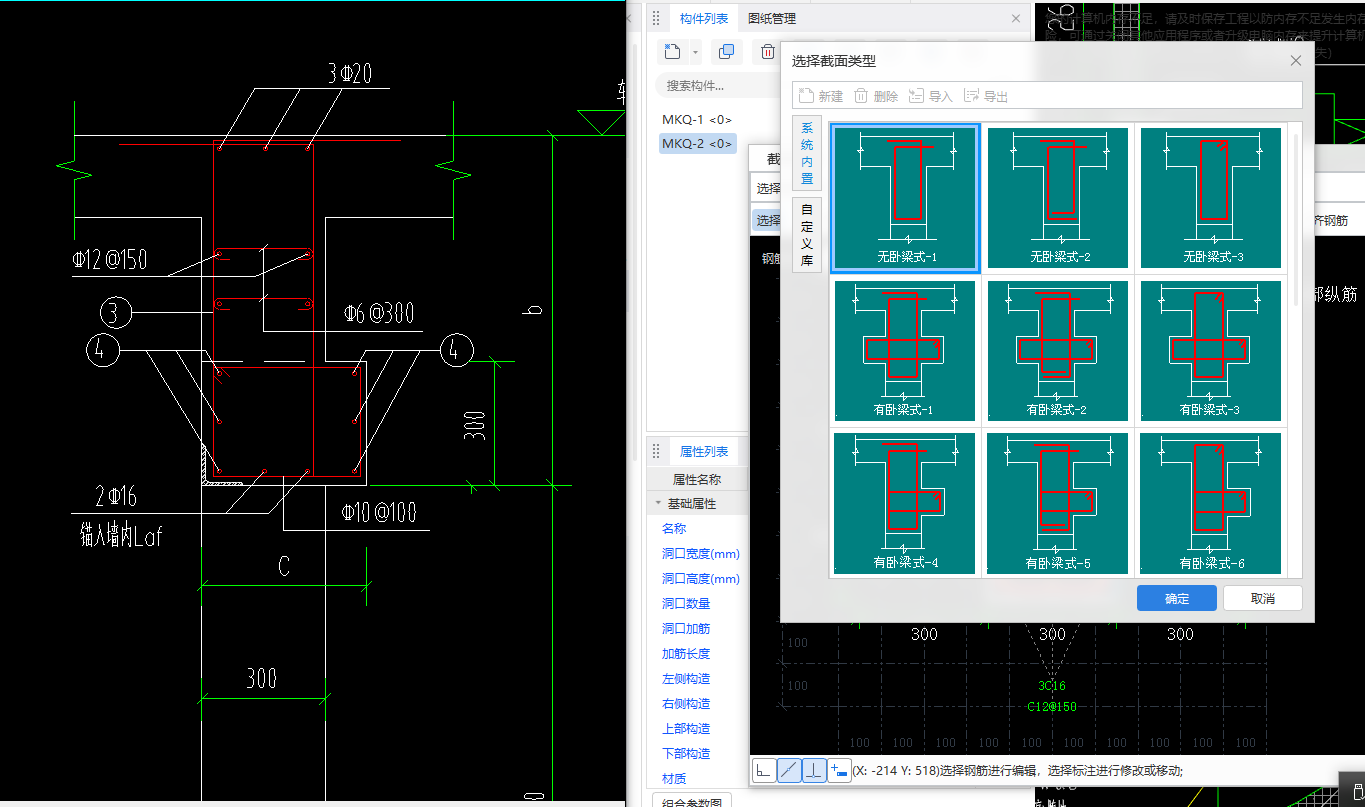This screenshot has height=807, width=1365.
Task: Select the 自定义库 vertical tab
Action: pyautogui.click(x=807, y=235)
